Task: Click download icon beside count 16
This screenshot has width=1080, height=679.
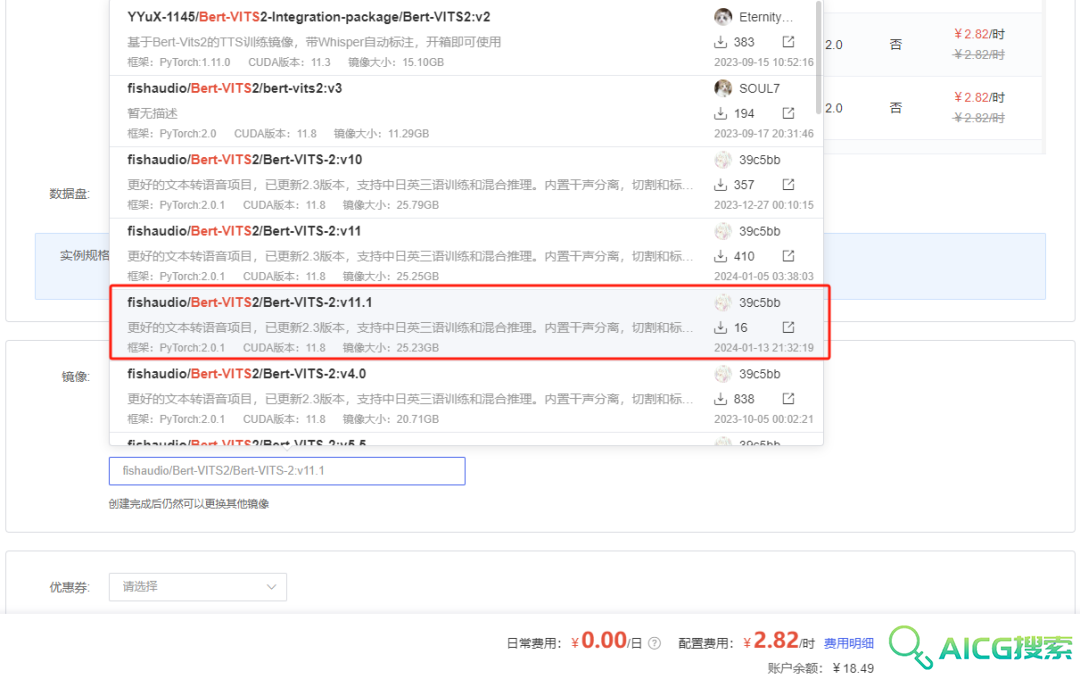Action: (720, 327)
